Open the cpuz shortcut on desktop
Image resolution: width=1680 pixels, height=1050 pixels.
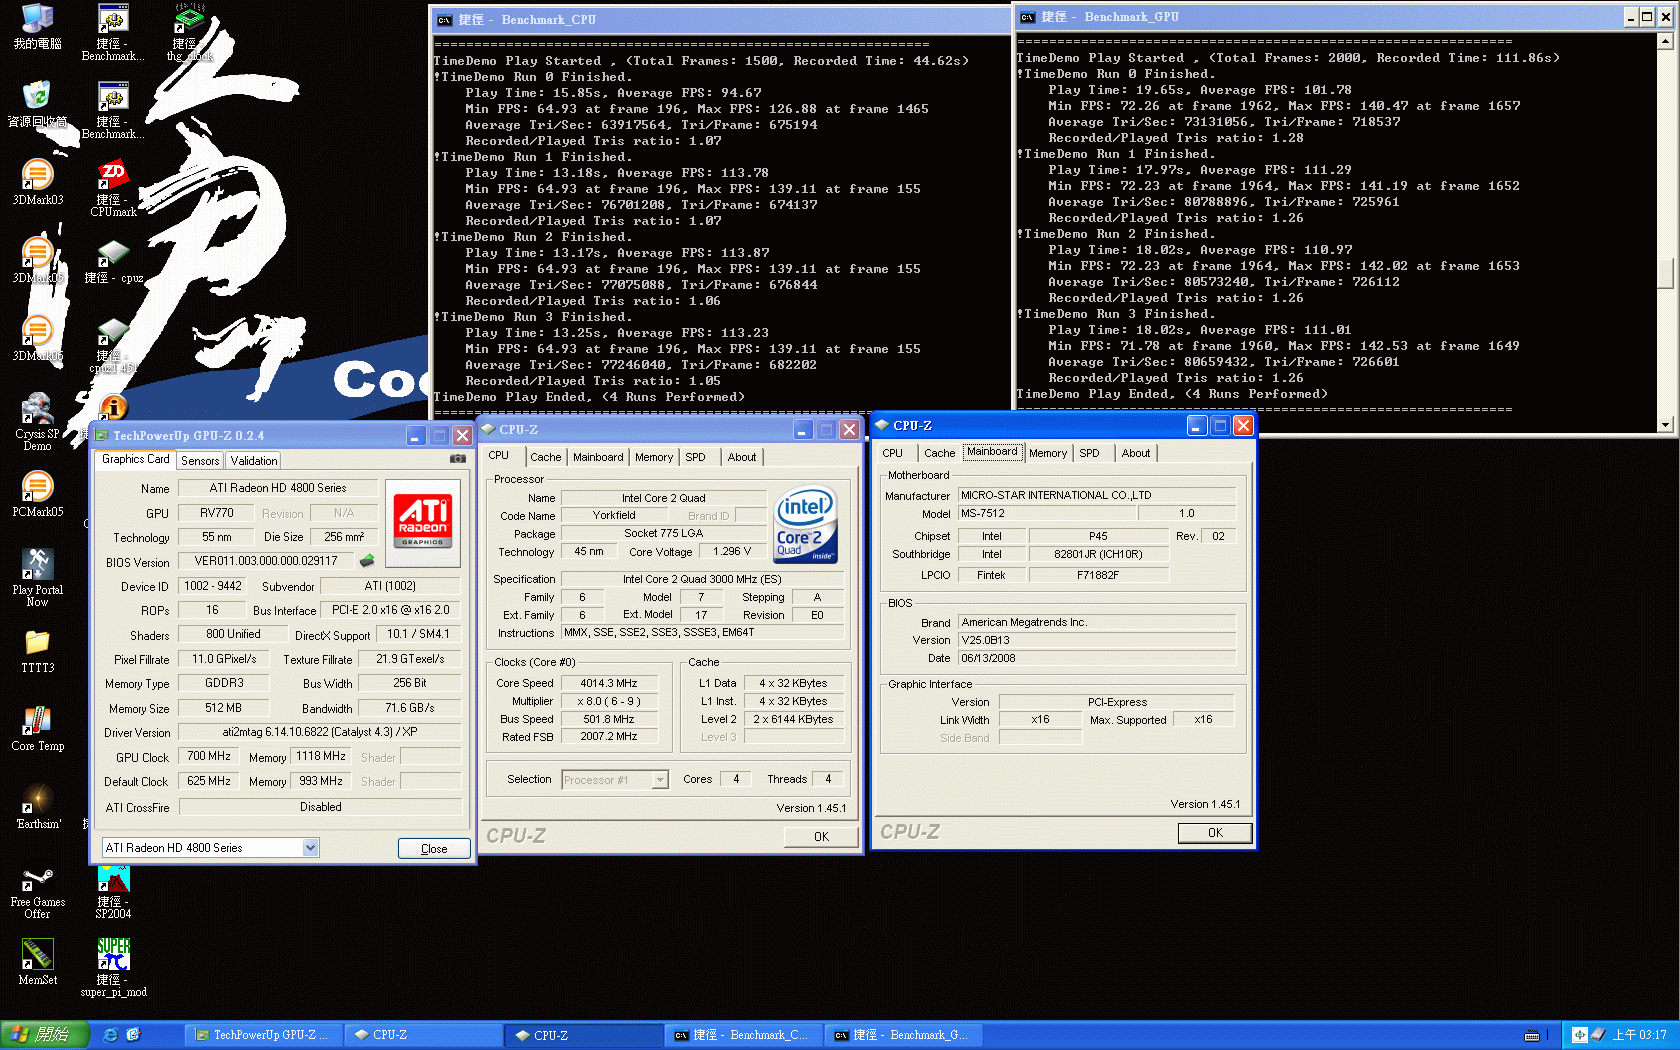[113, 260]
